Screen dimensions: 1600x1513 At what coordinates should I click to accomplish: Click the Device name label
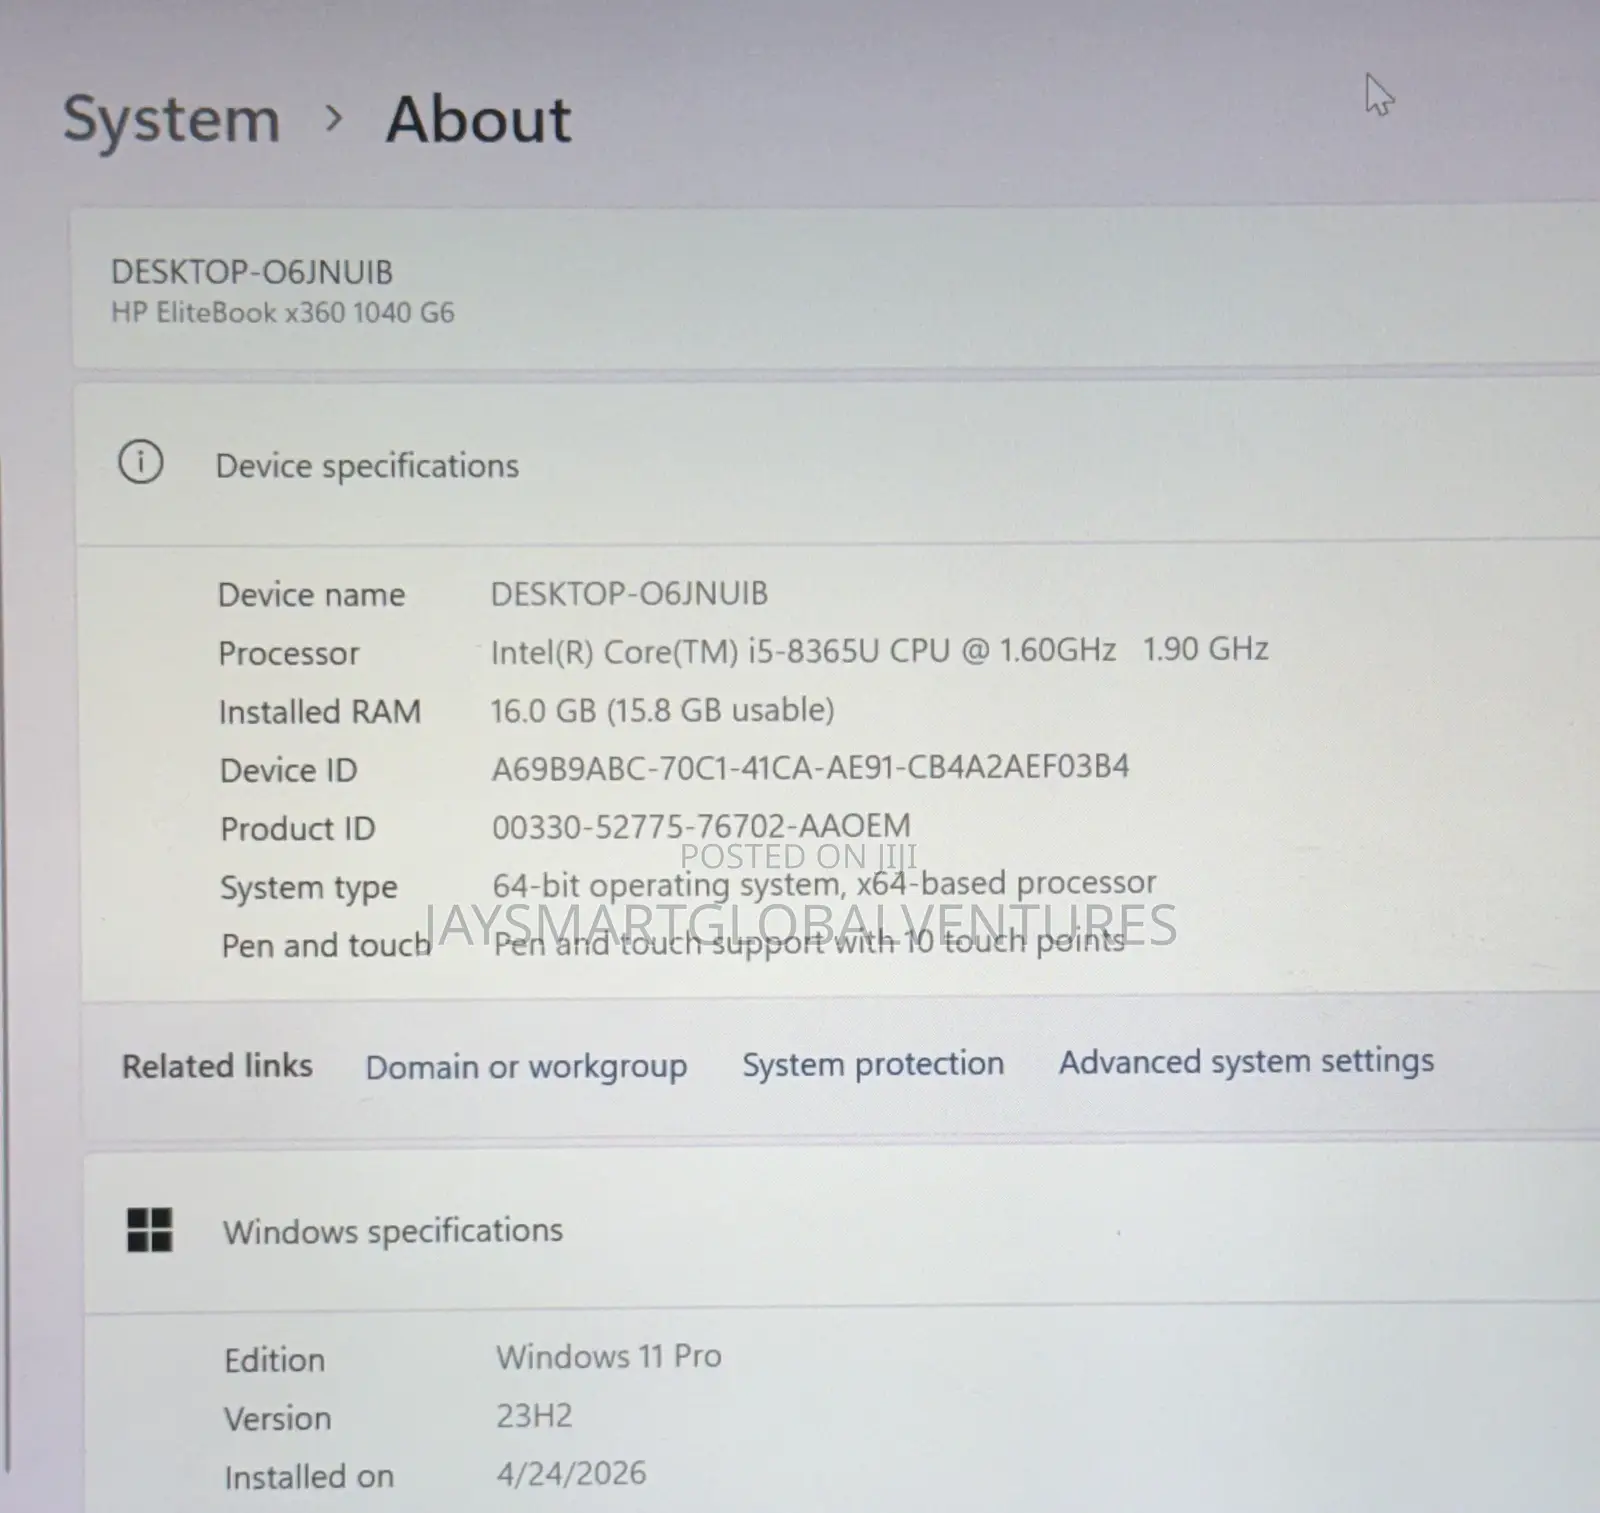(x=311, y=596)
